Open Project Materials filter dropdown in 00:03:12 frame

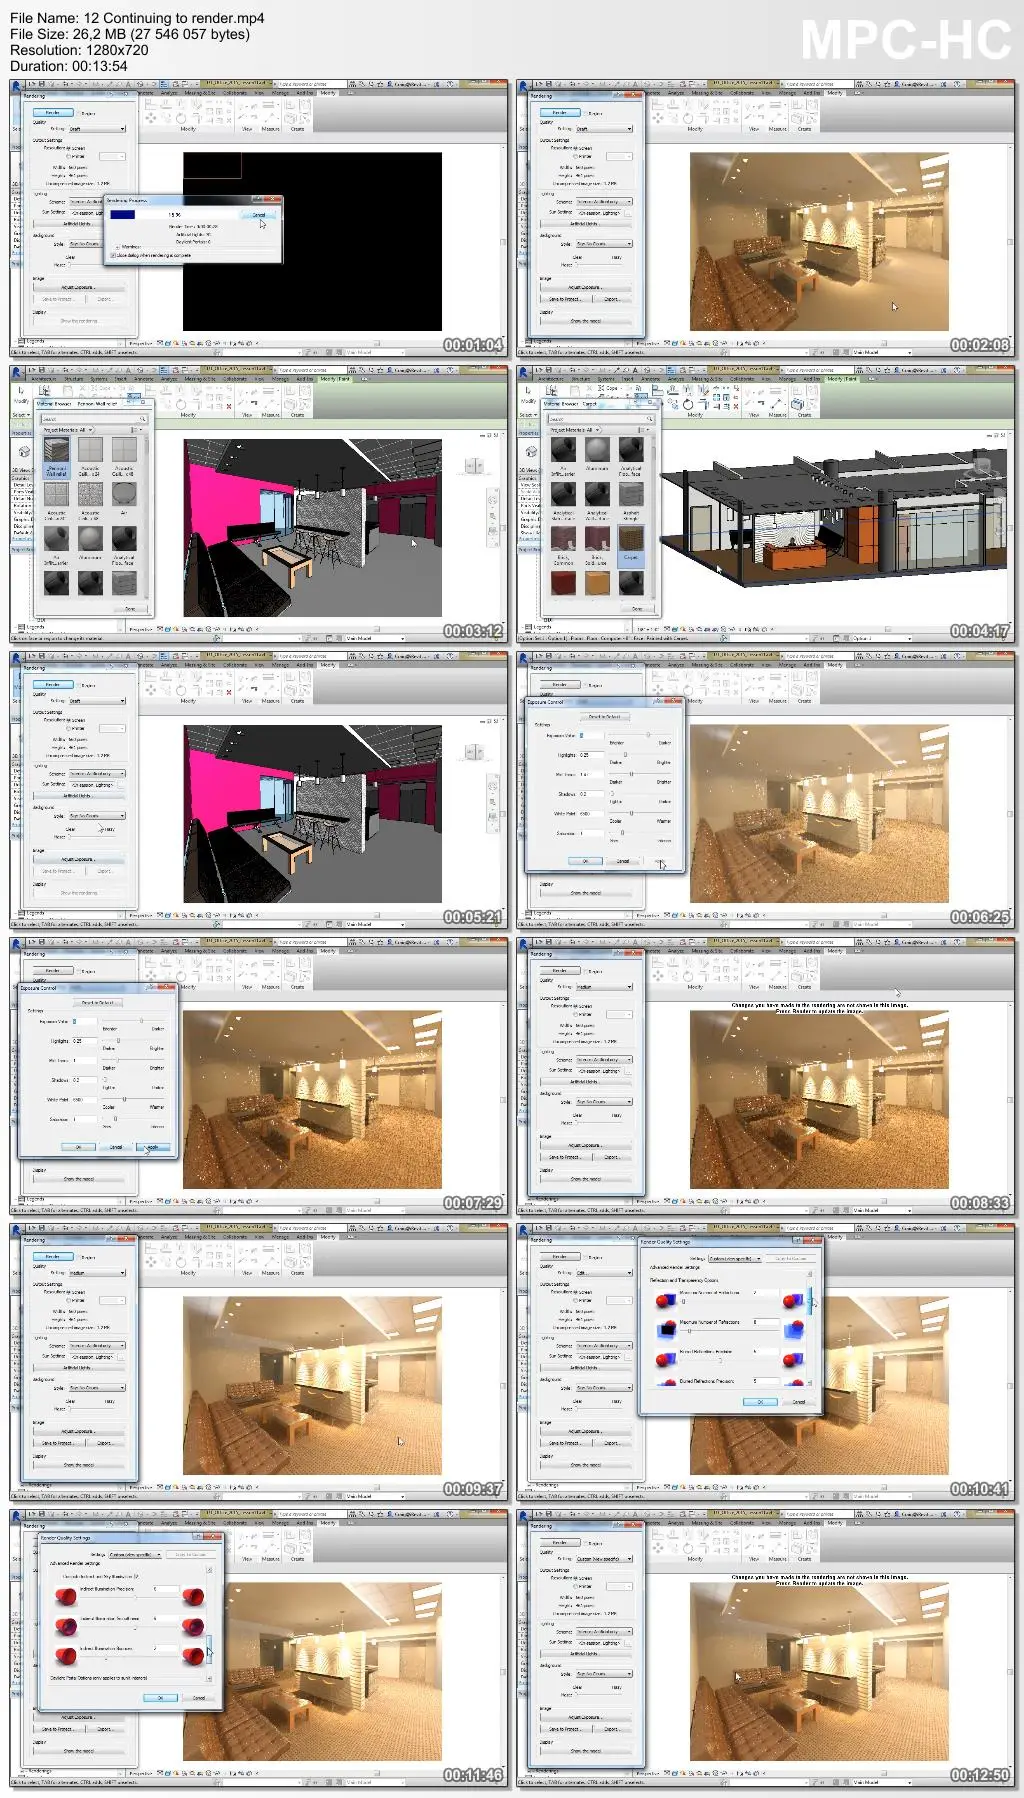(68, 430)
